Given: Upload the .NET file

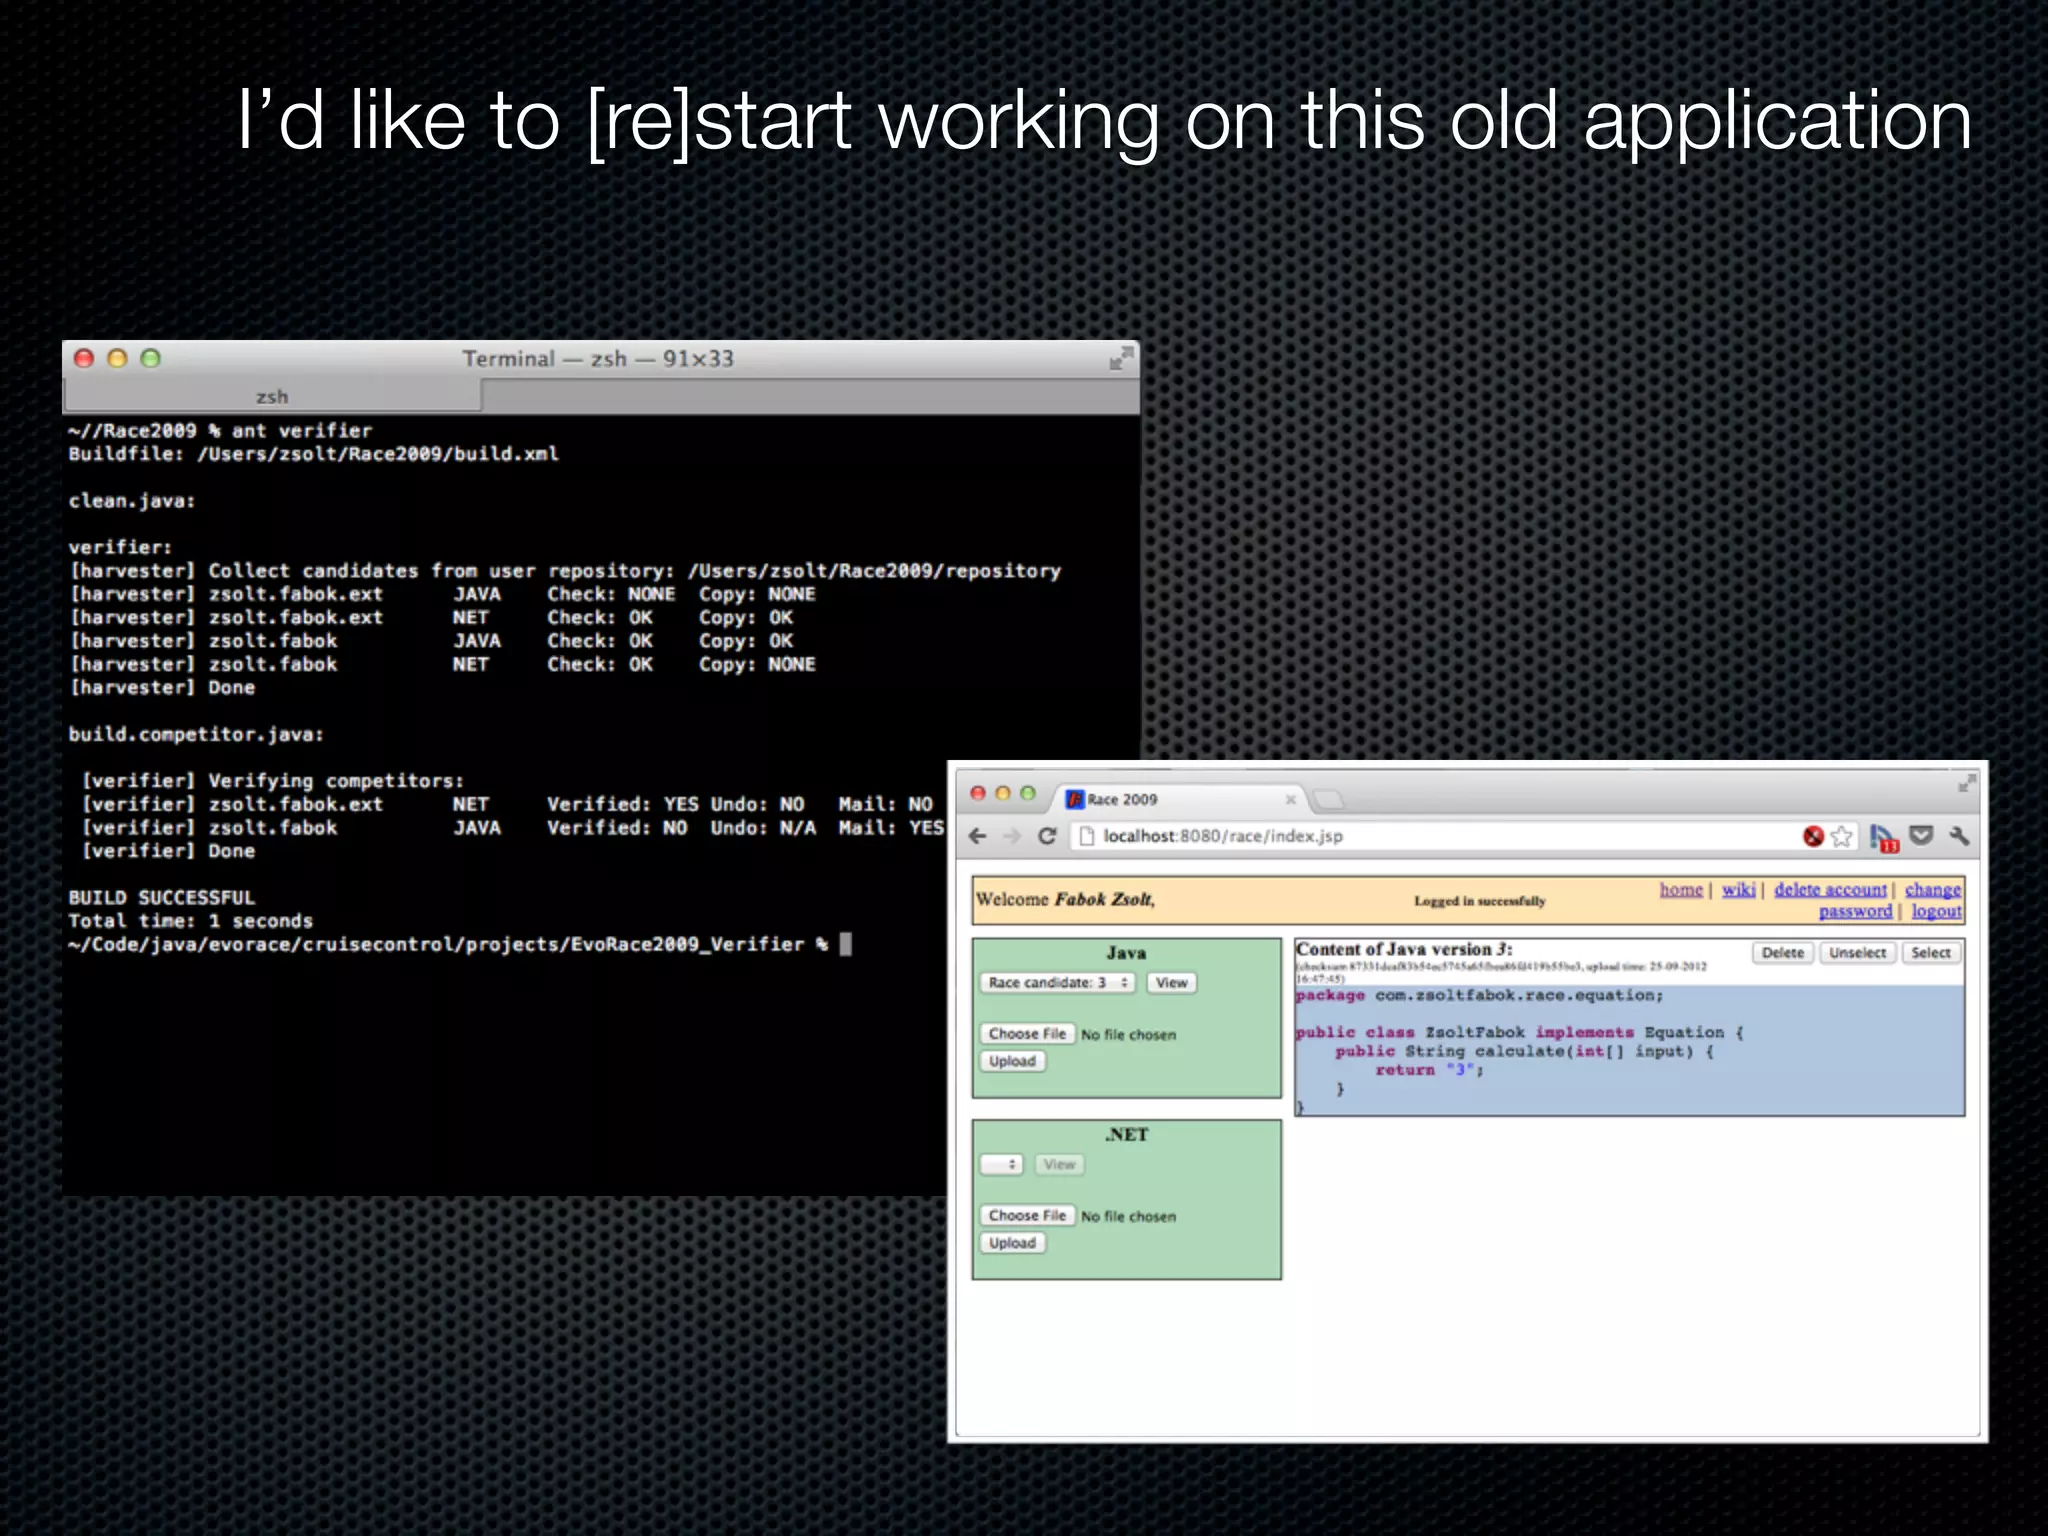Looking at the screenshot, I should tap(1012, 1244).
